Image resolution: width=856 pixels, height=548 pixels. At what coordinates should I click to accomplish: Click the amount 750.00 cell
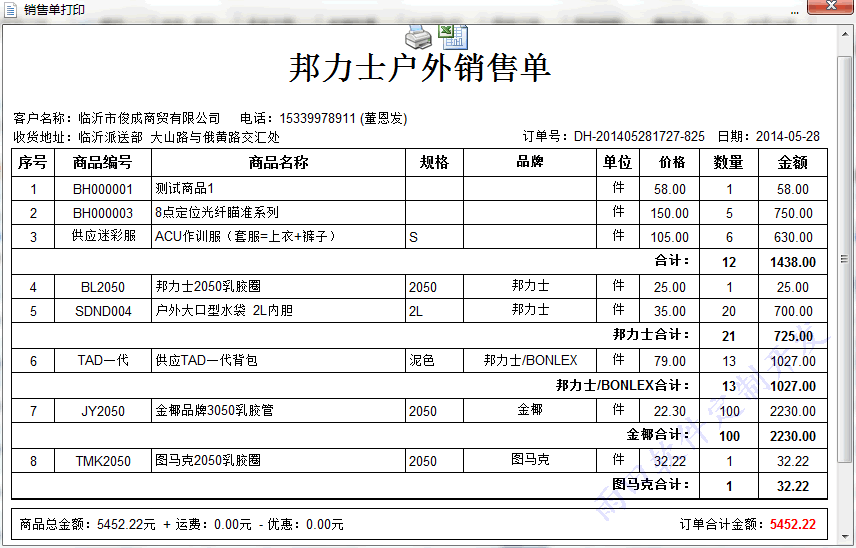(793, 213)
